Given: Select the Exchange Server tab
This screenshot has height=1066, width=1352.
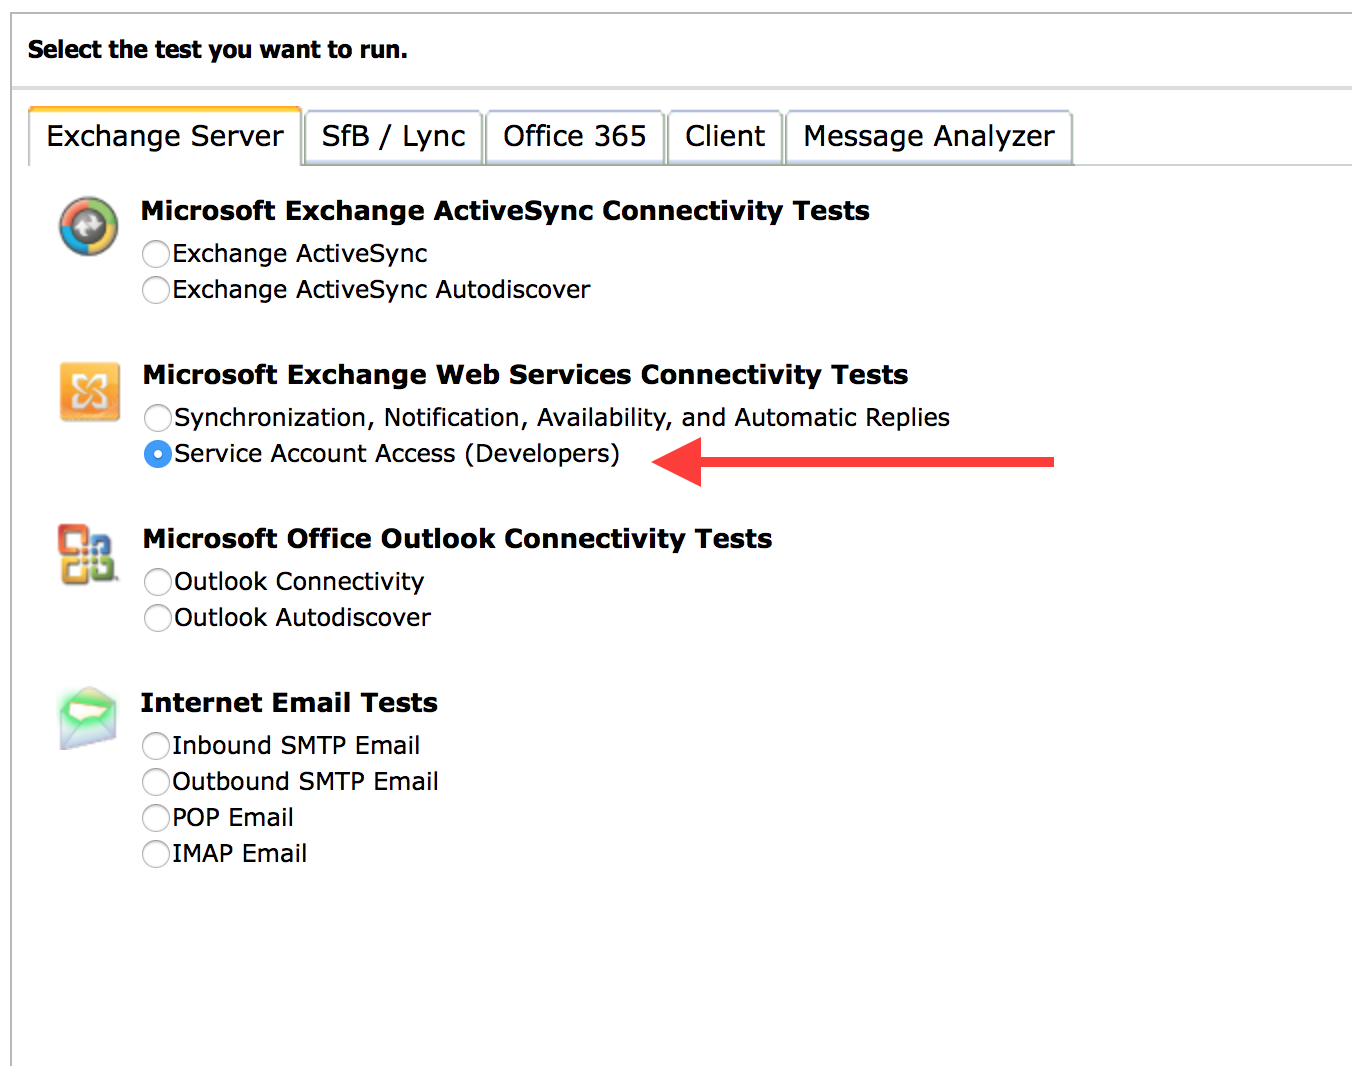Looking at the screenshot, I should pyautogui.click(x=164, y=136).
